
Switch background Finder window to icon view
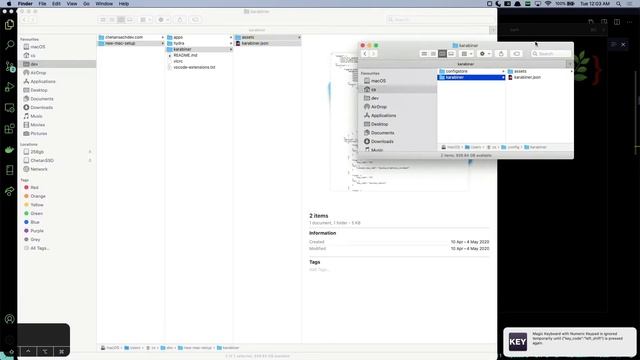[x=103, y=20]
